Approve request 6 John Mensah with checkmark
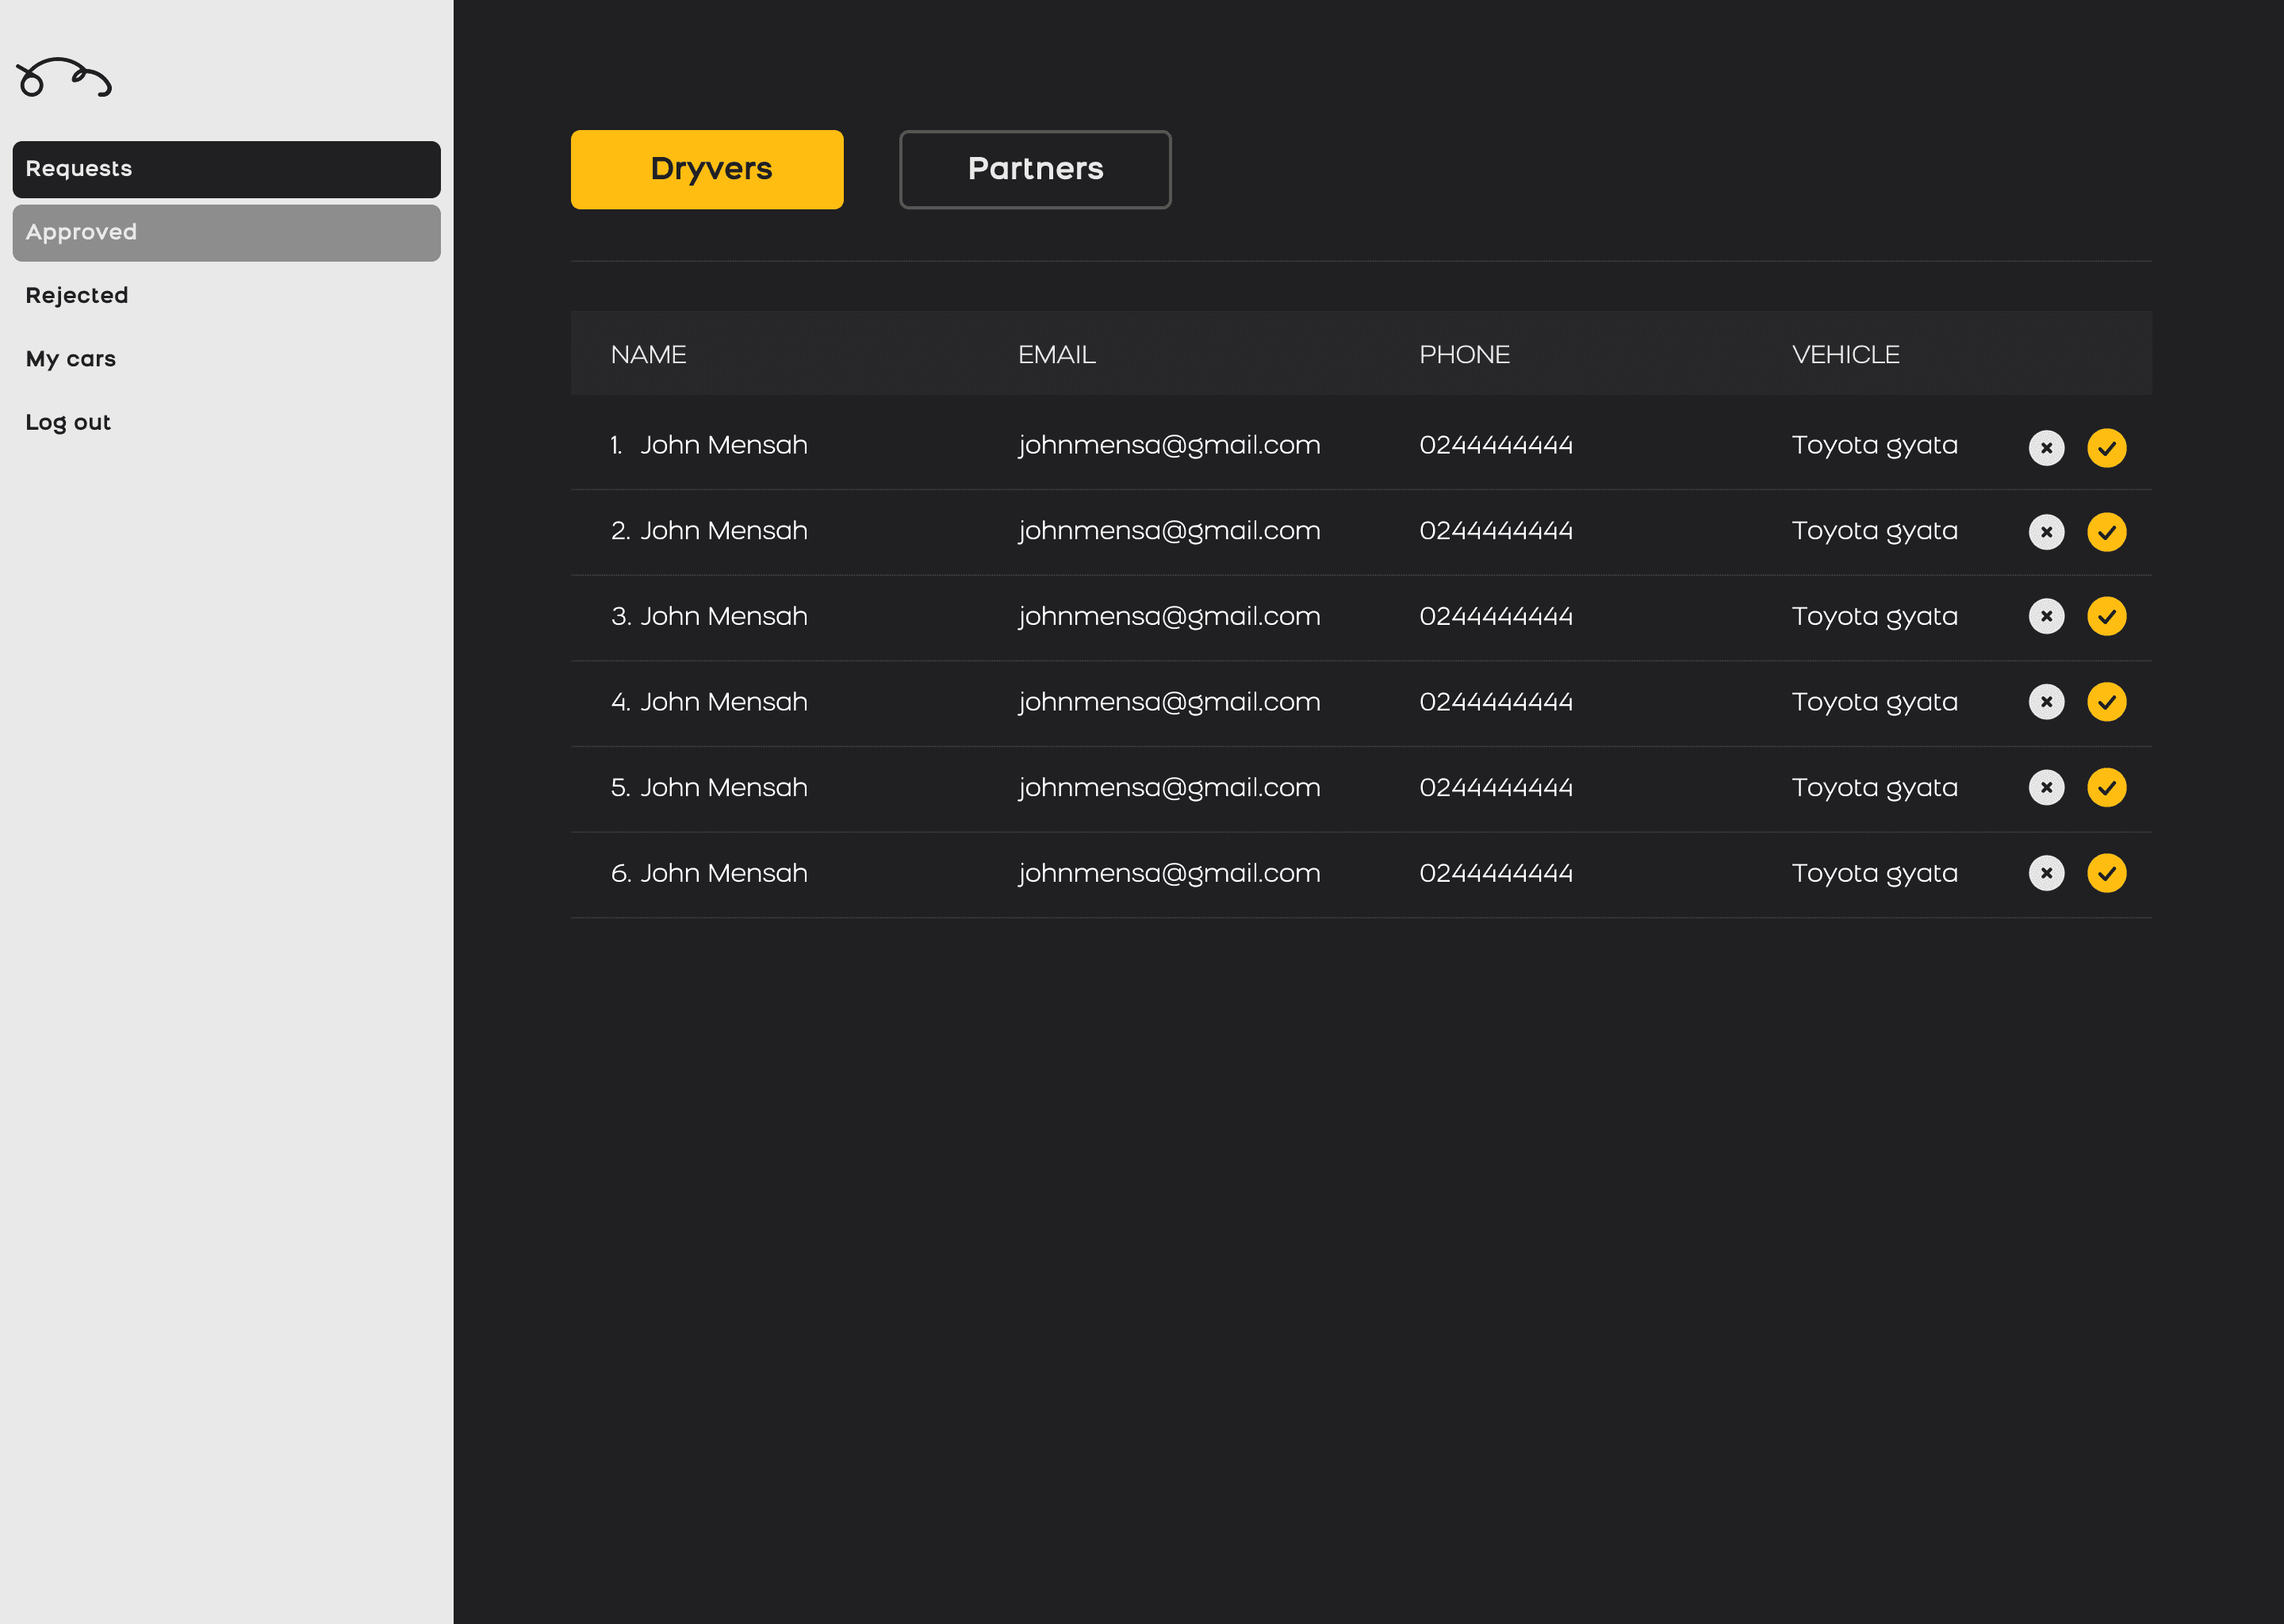 tap(2106, 873)
